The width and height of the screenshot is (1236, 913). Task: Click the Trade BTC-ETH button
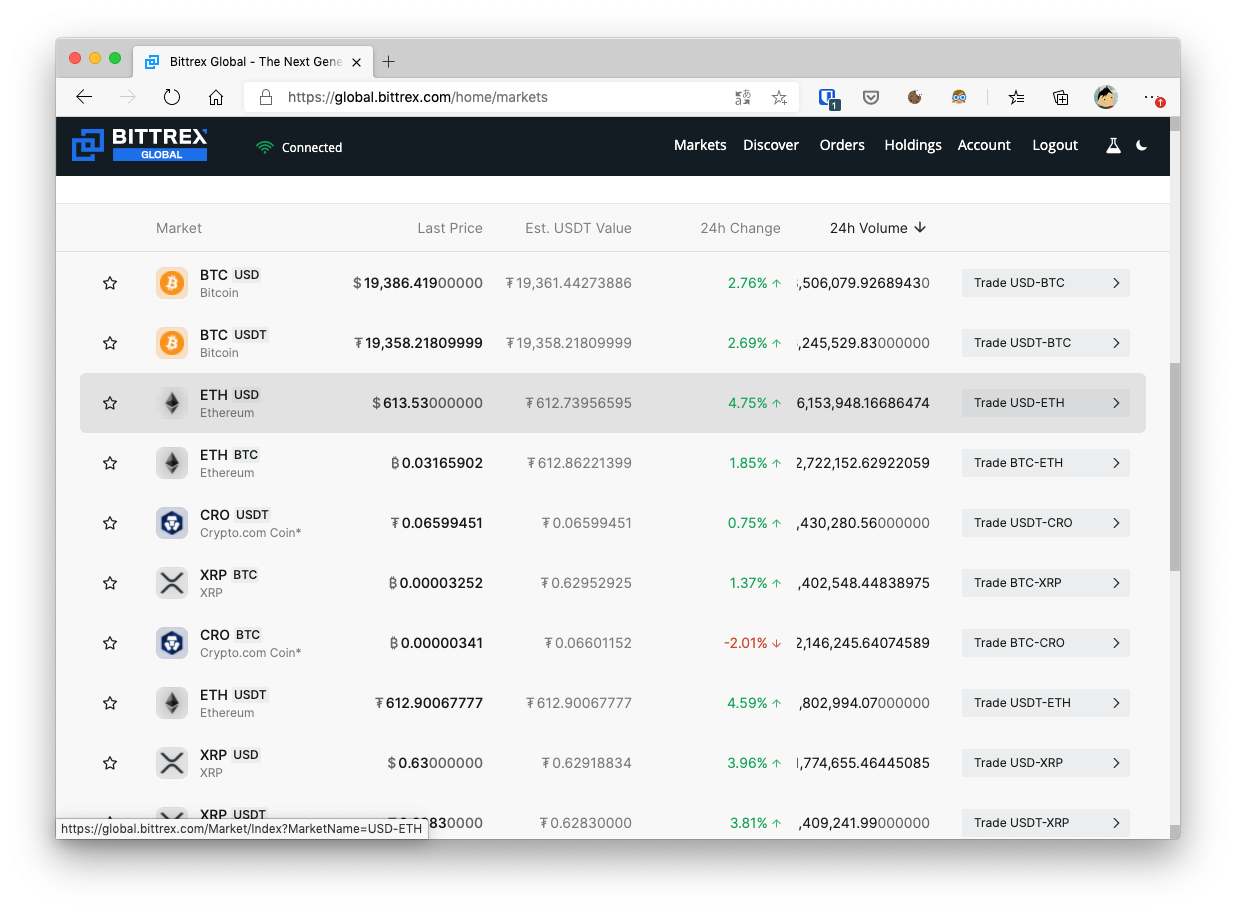pos(1046,463)
